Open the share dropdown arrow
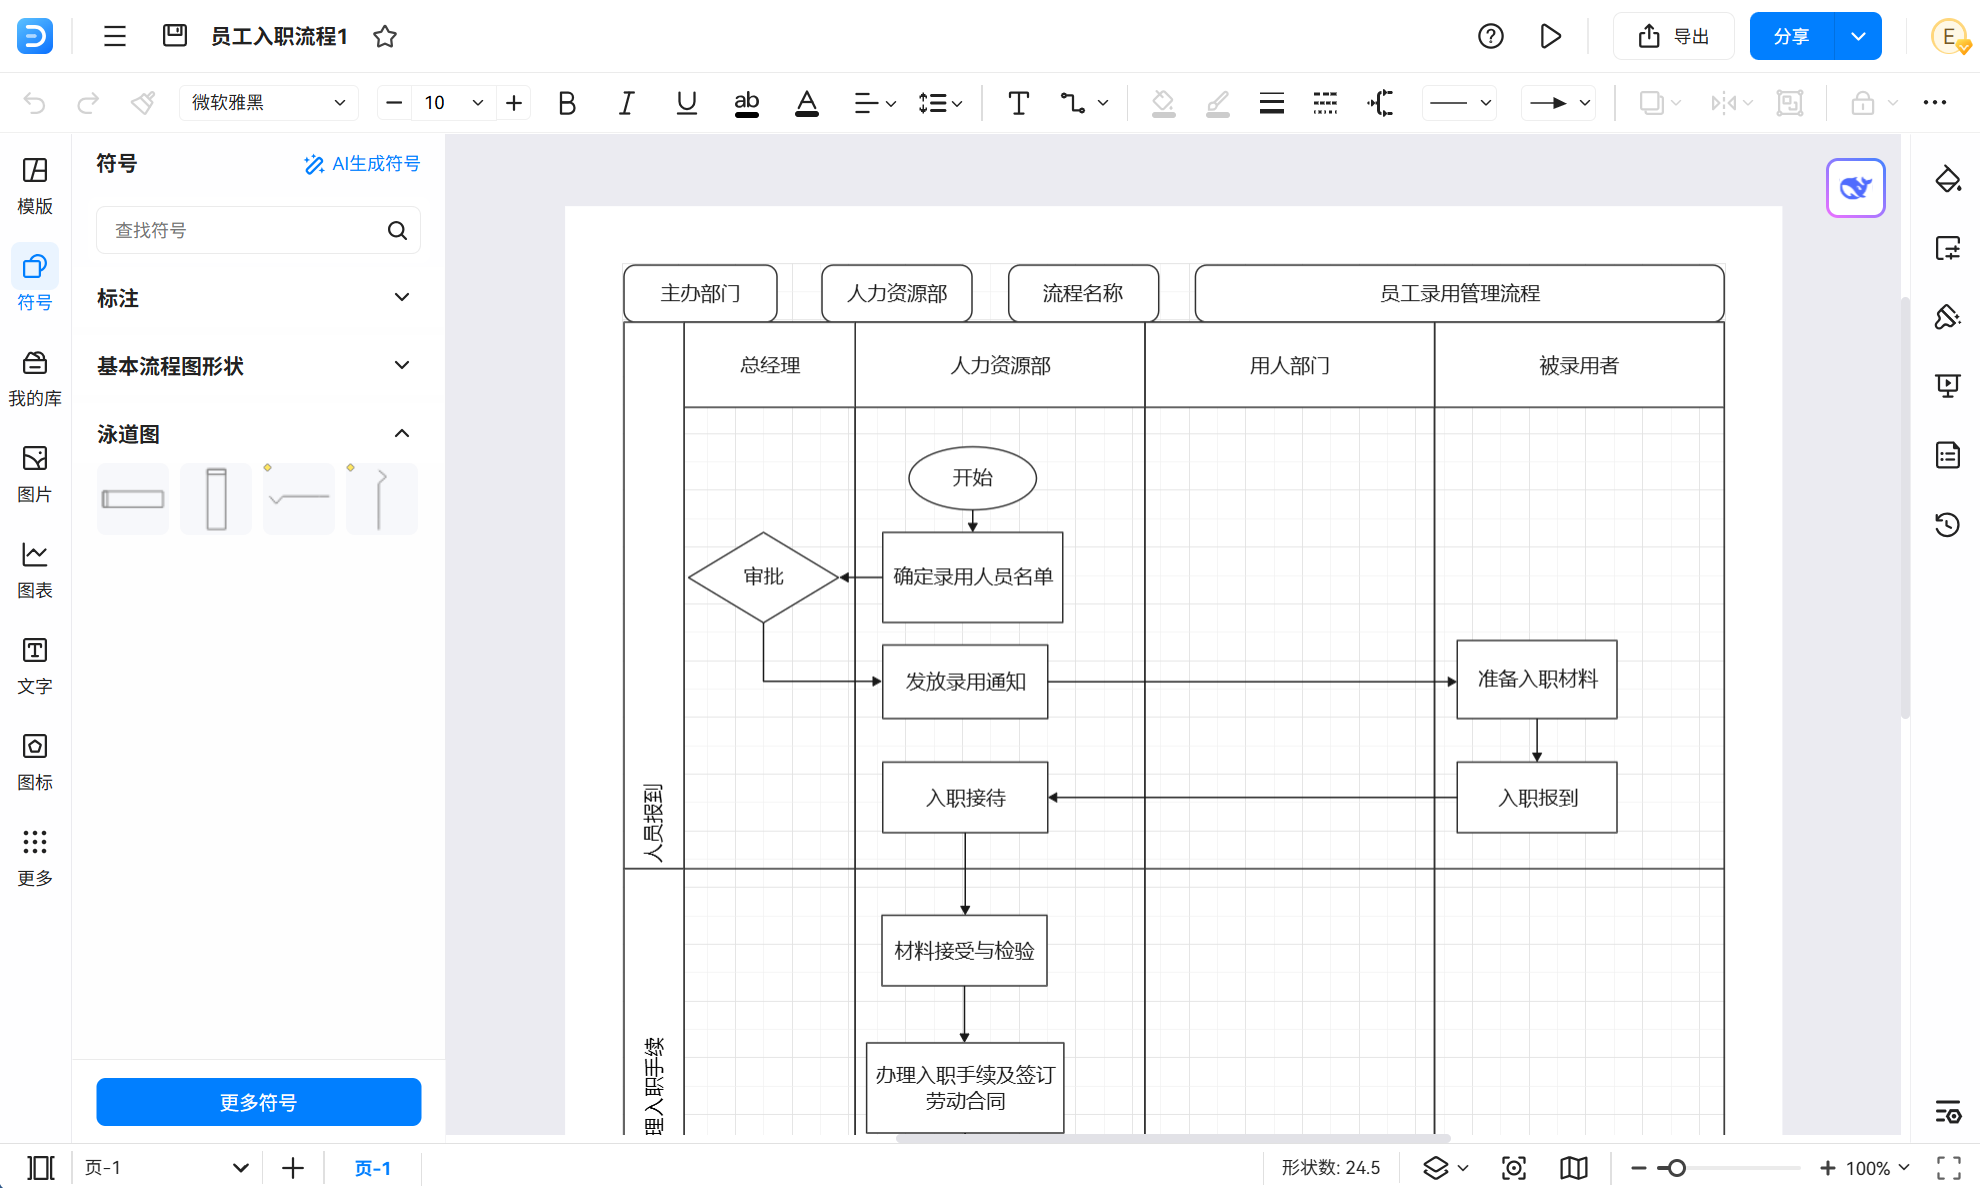The image size is (1980, 1188). [x=1858, y=37]
